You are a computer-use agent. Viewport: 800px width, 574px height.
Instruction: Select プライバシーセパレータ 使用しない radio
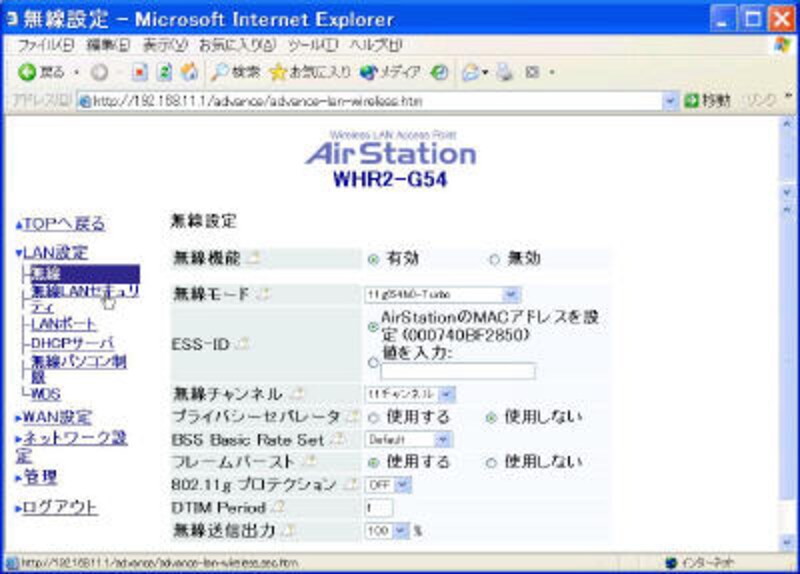click(x=491, y=418)
